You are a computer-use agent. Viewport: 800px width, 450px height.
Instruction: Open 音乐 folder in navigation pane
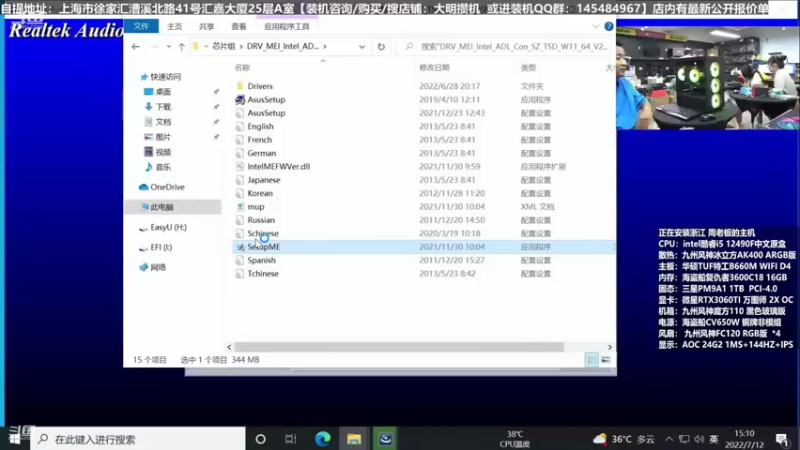[163, 167]
